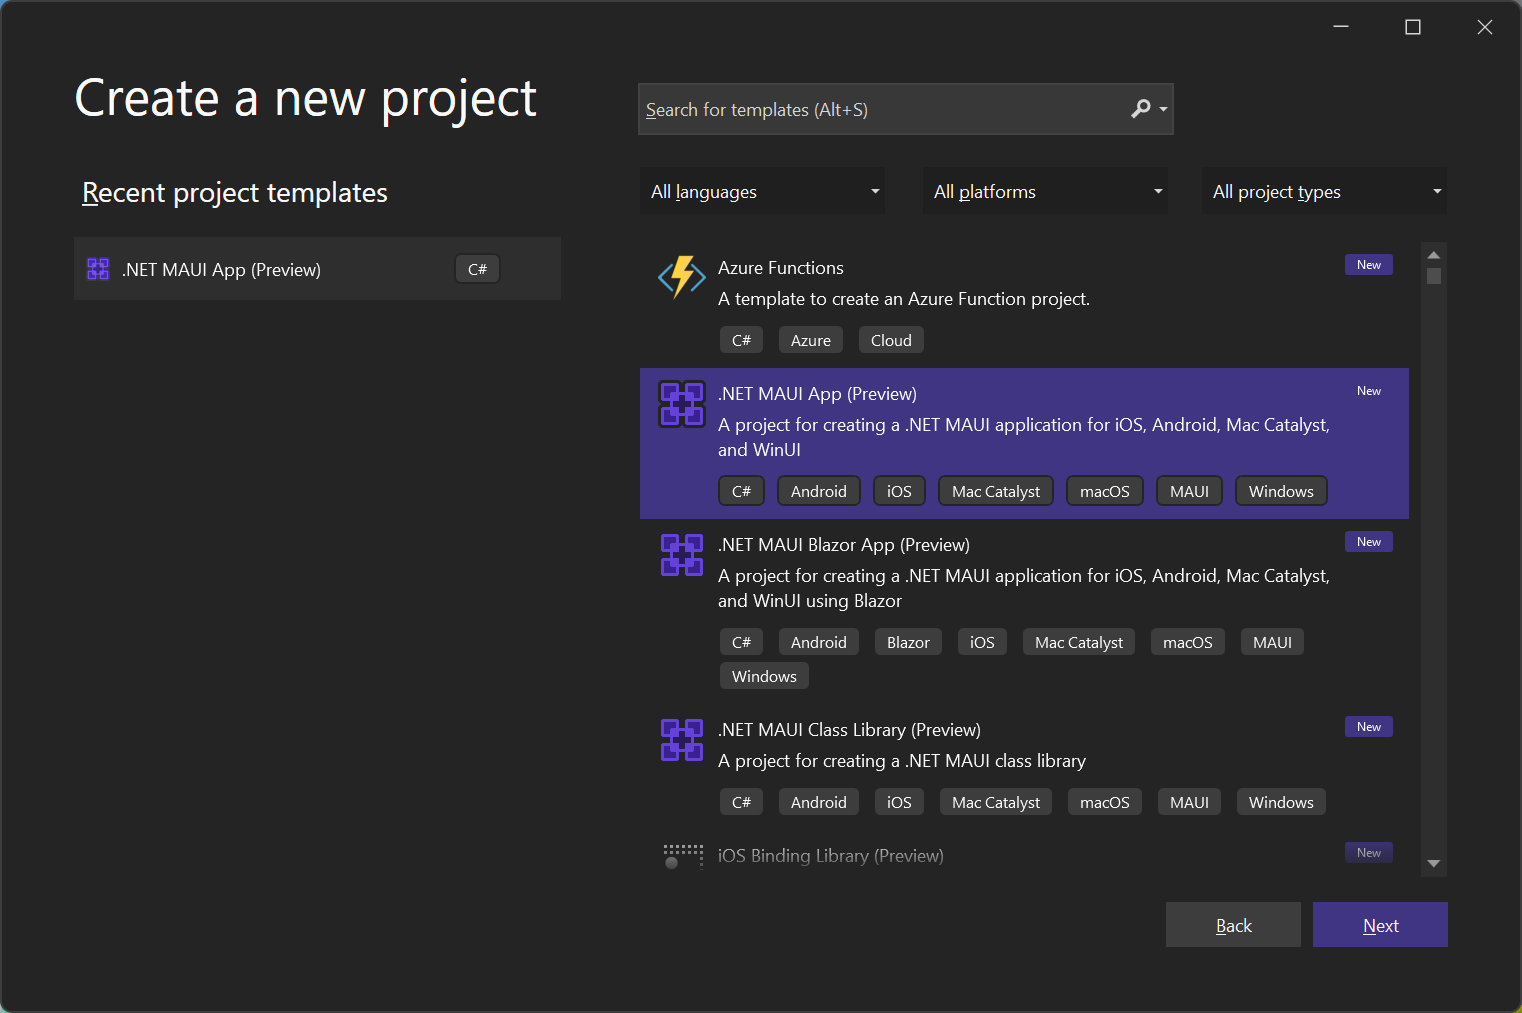Expand the search options dropdown arrow

1163,109
